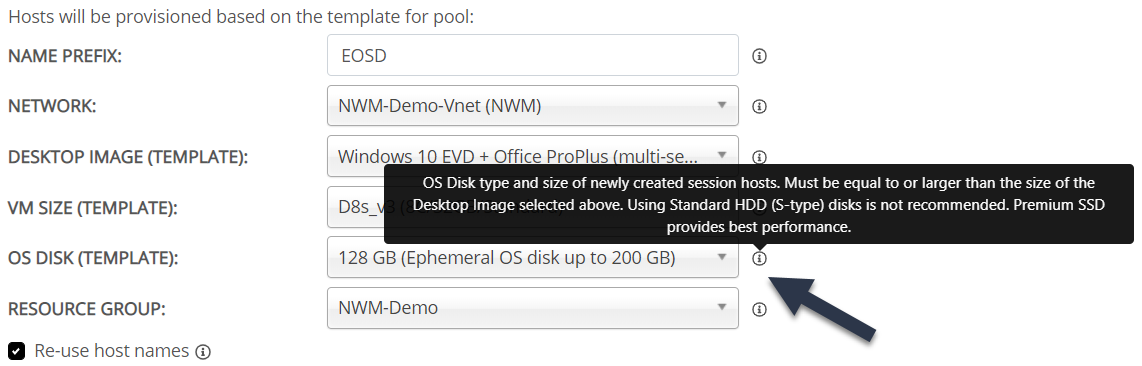Viewport: 1142px width, 366px height.
Task: Click the OS Disk tooltip text box
Action: tap(759, 204)
